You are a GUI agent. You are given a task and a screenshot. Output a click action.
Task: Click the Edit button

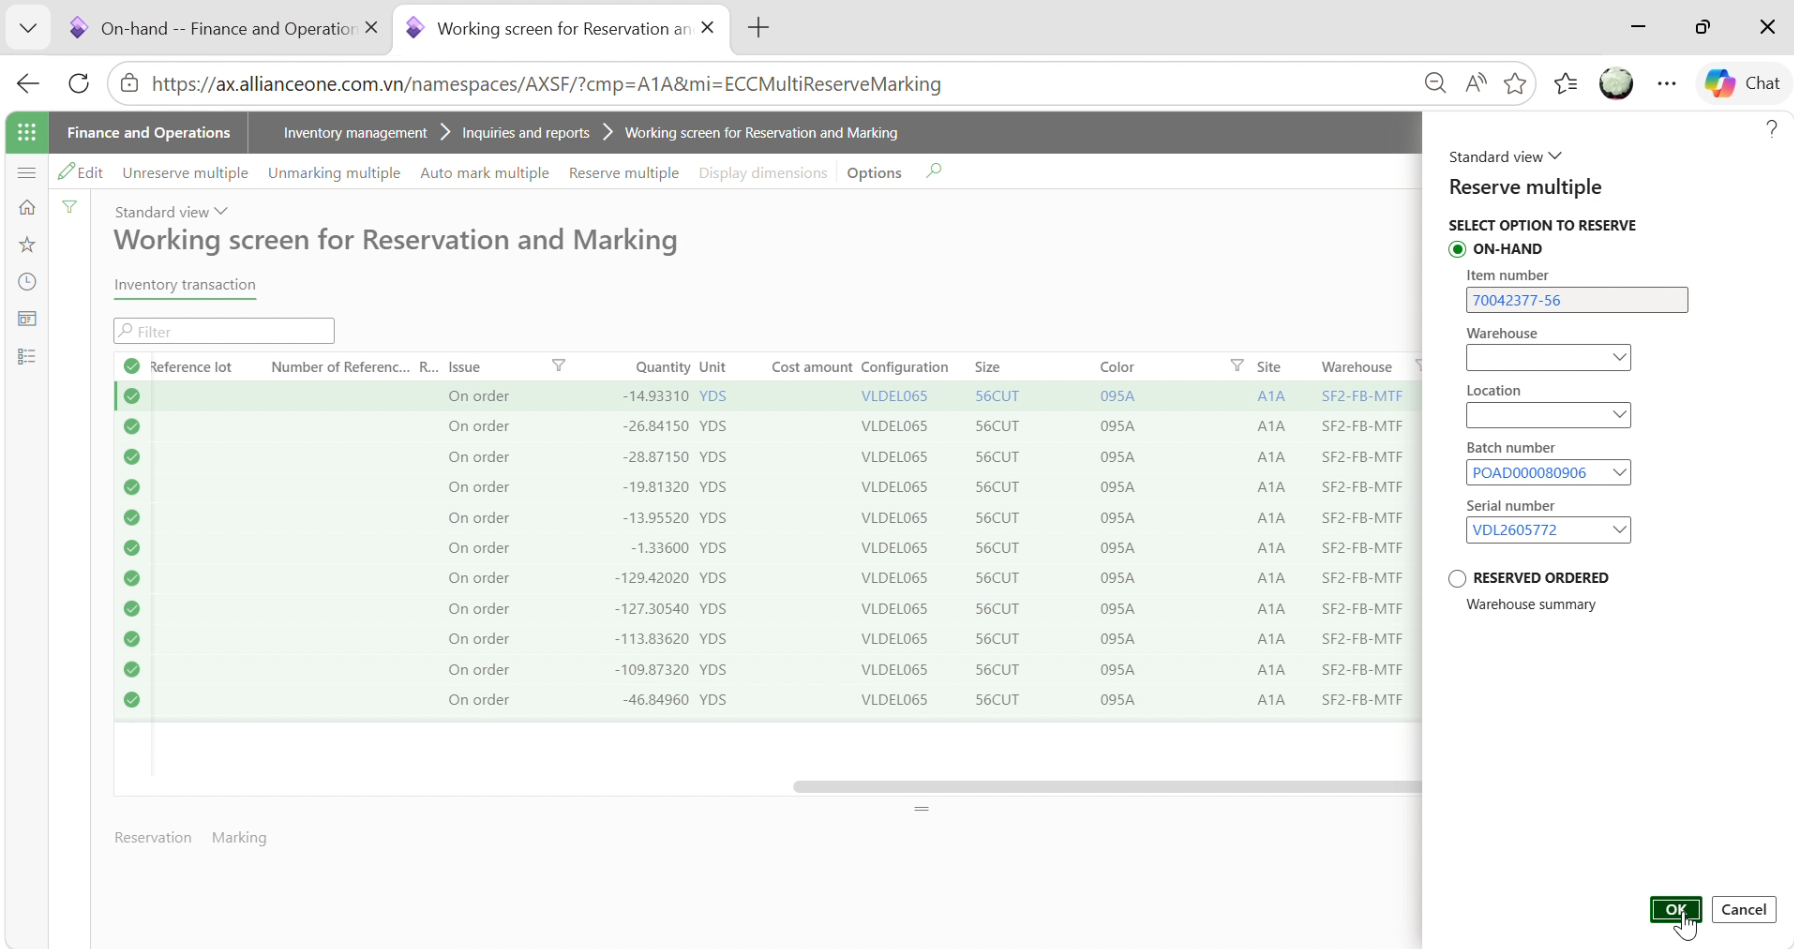pos(81,172)
